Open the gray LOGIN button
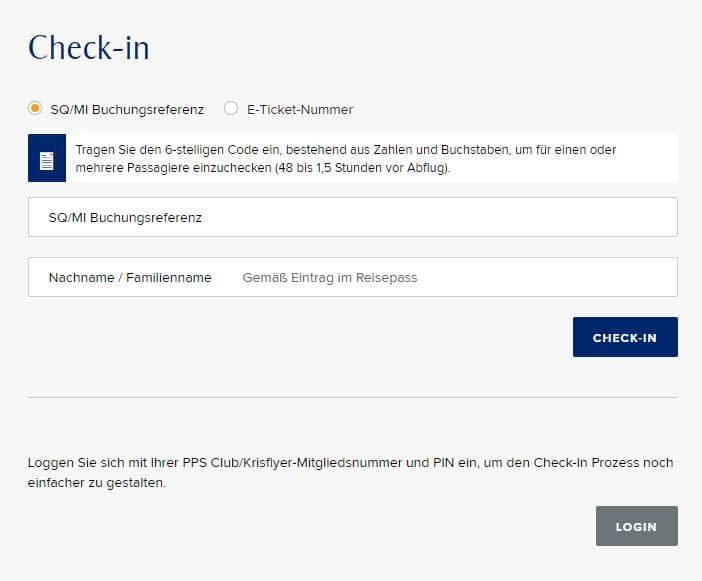The image size is (702, 581). [637, 526]
